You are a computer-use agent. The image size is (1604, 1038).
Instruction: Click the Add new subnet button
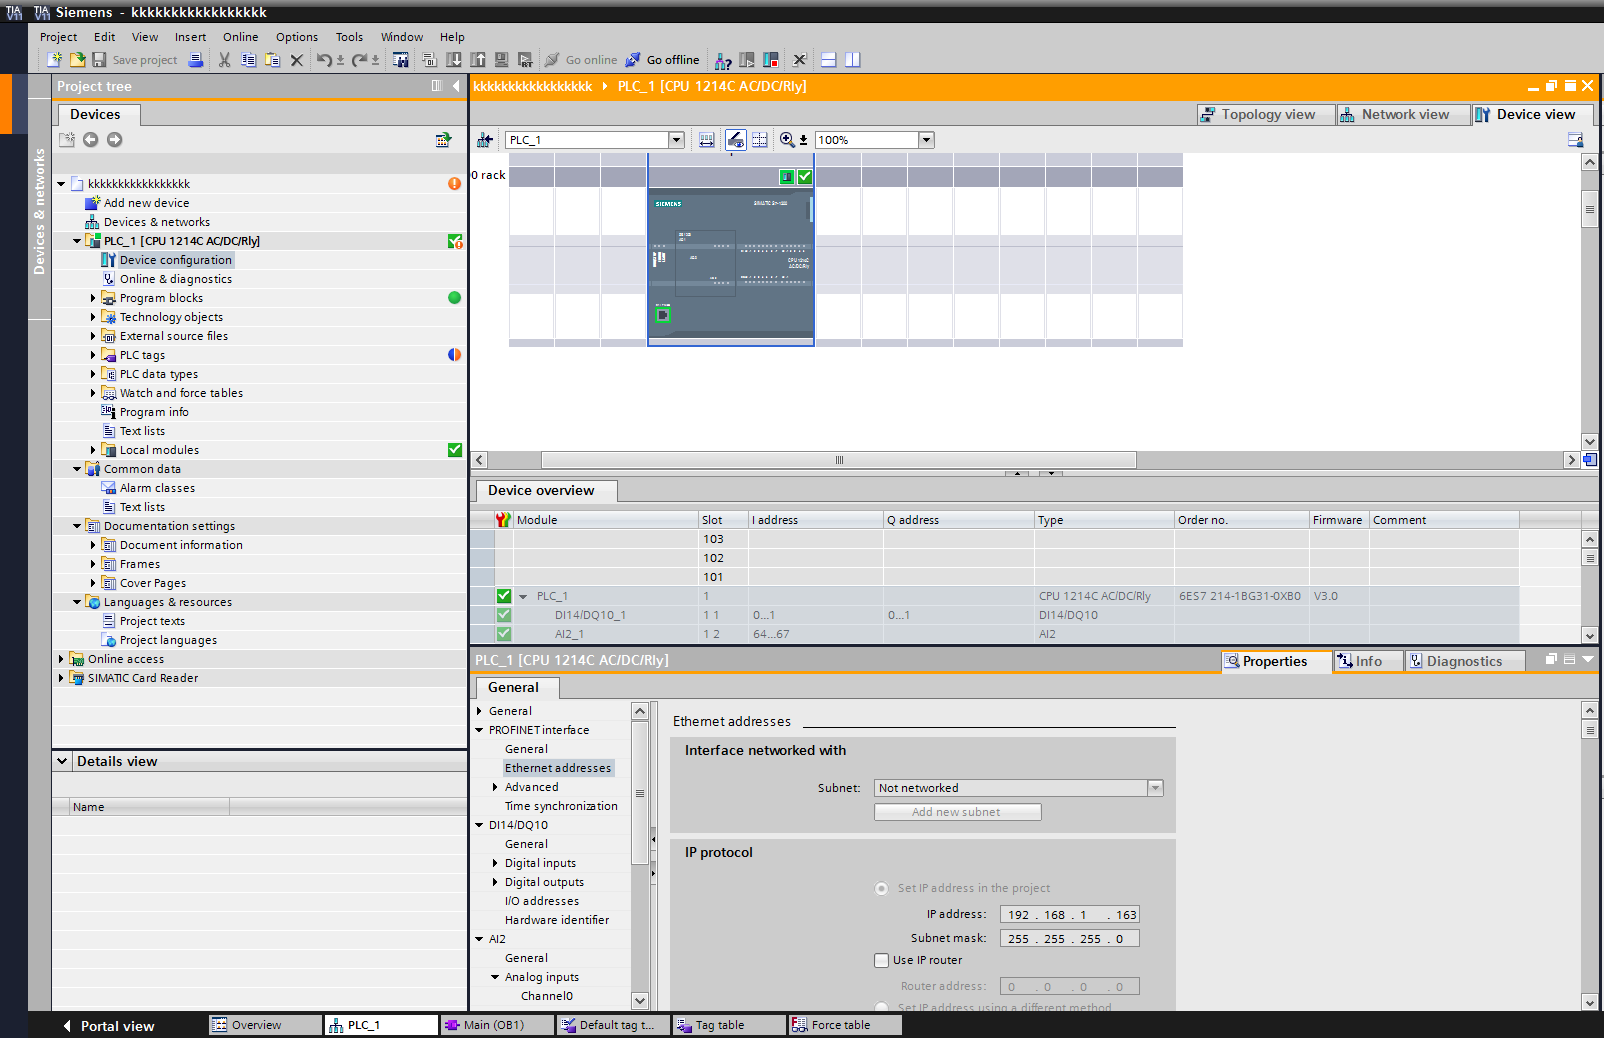(957, 812)
